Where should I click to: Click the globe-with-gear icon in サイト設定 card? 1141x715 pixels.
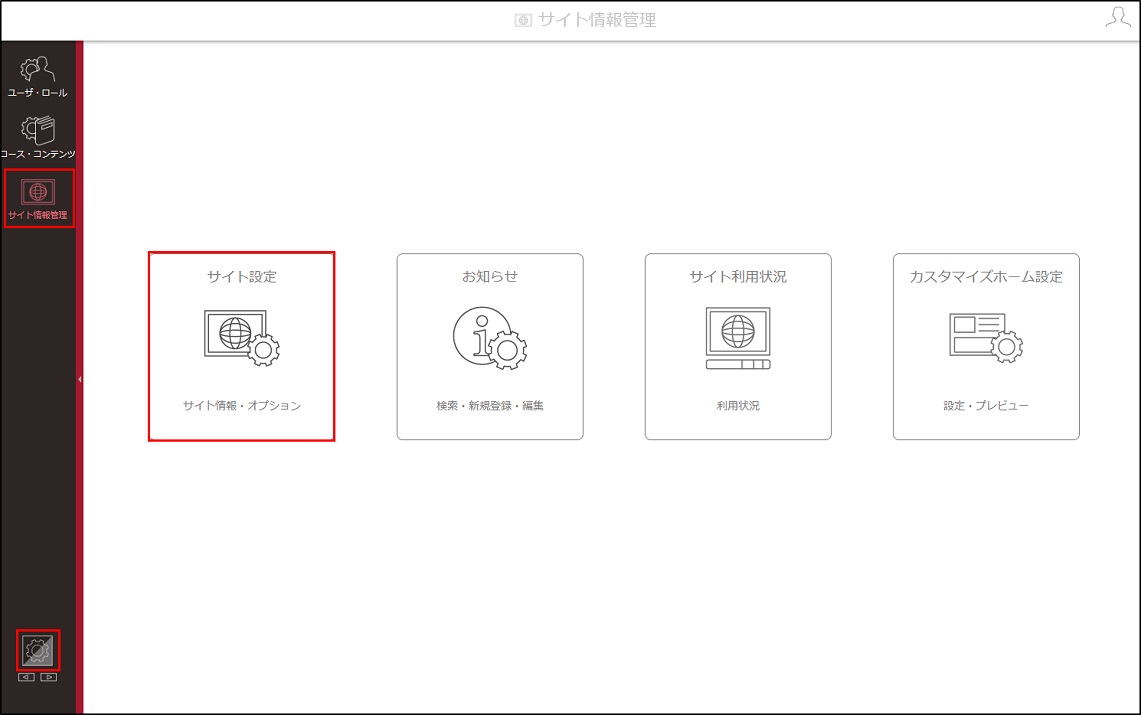tap(242, 337)
